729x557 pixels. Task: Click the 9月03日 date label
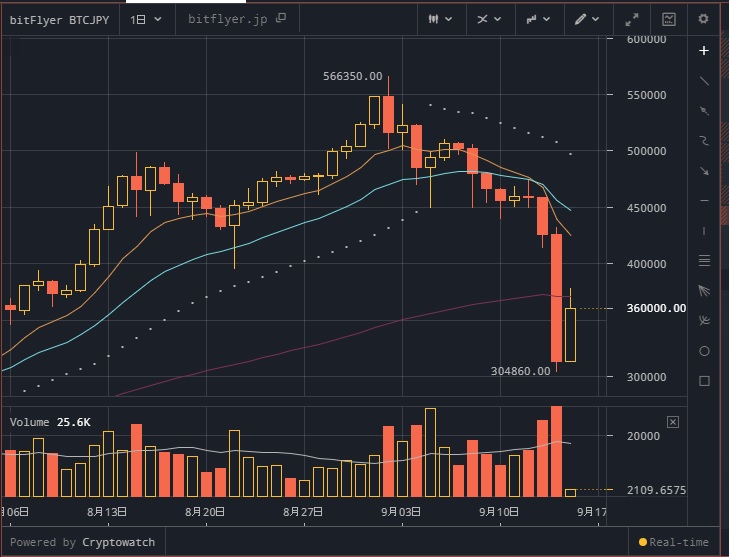click(401, 512)
